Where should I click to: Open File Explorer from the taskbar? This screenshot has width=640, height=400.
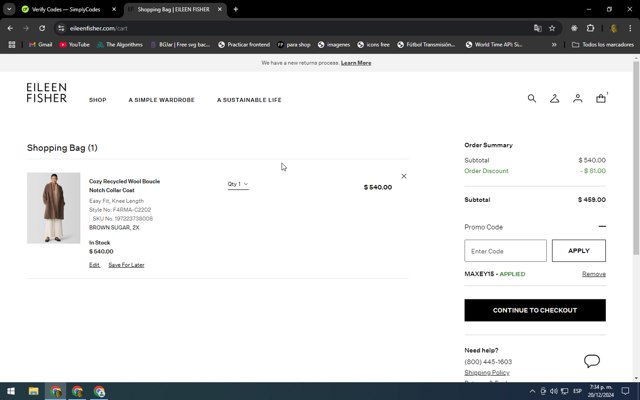[x=33, y=391]
